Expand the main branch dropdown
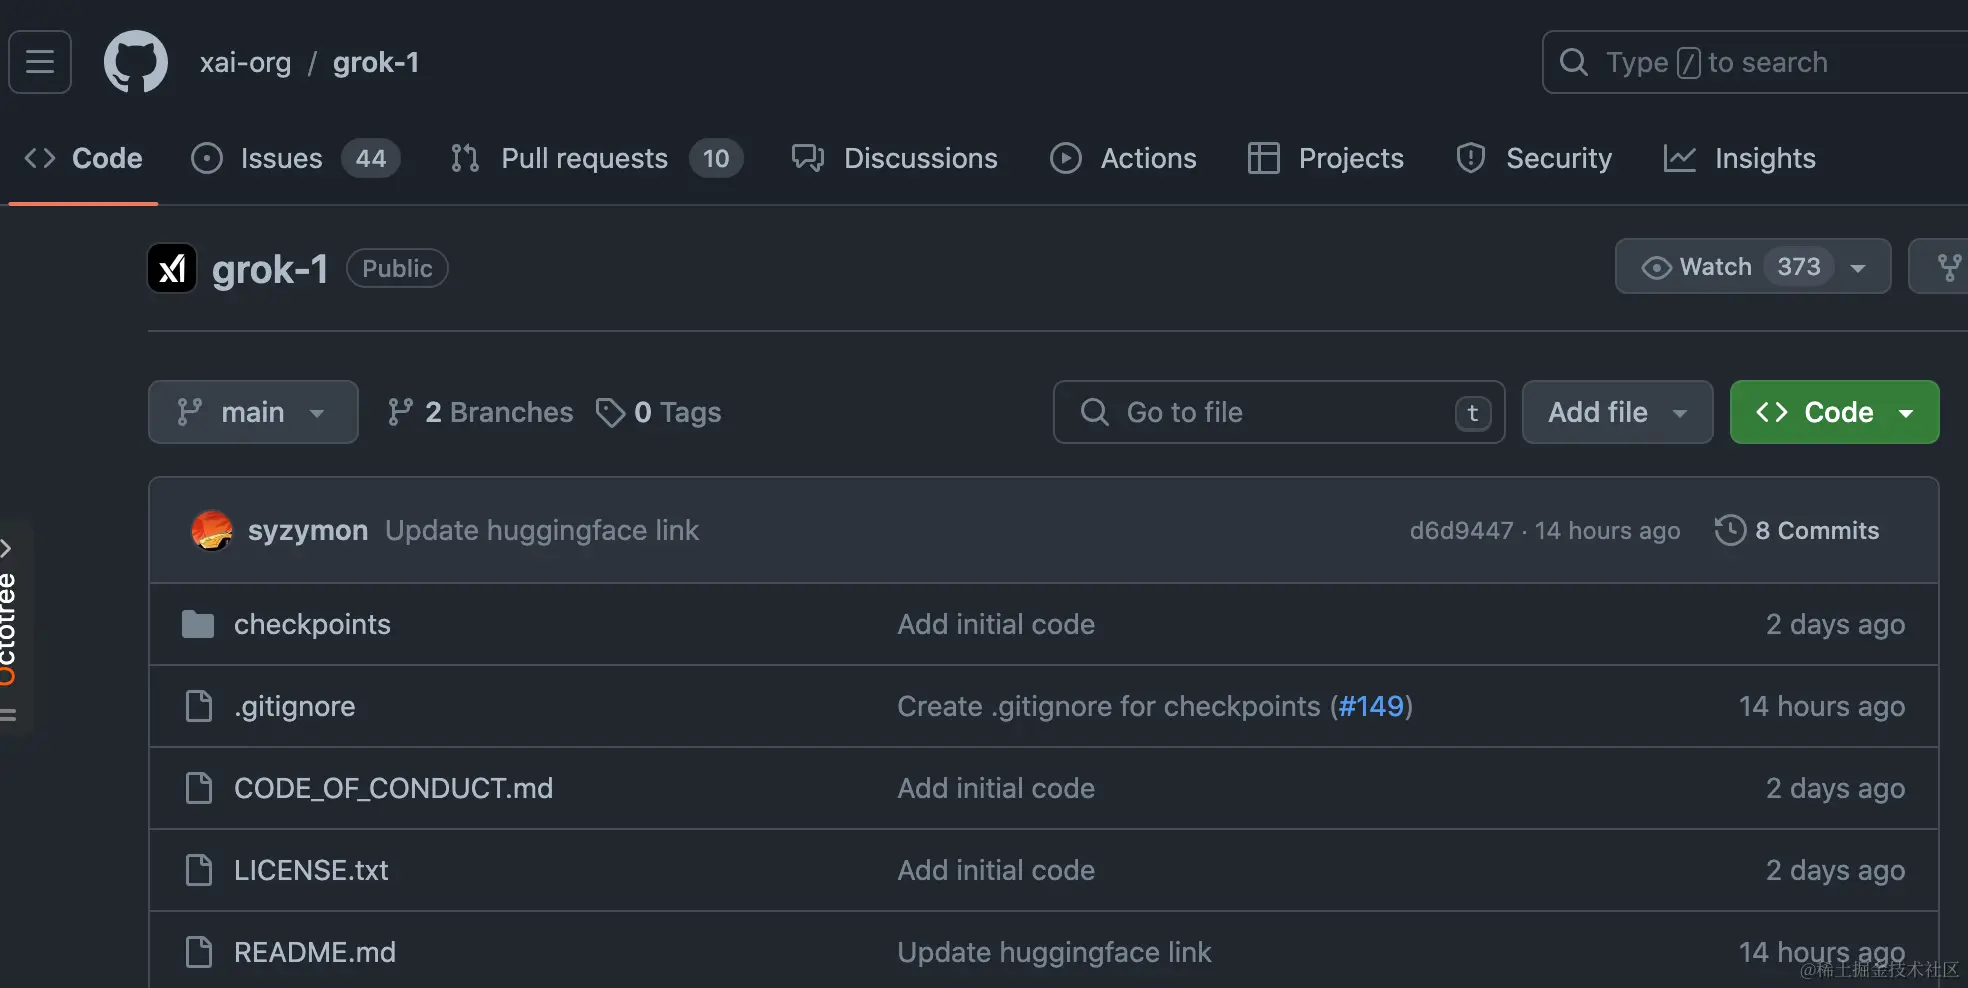1968x988 pixels. (x=252, y=412)
